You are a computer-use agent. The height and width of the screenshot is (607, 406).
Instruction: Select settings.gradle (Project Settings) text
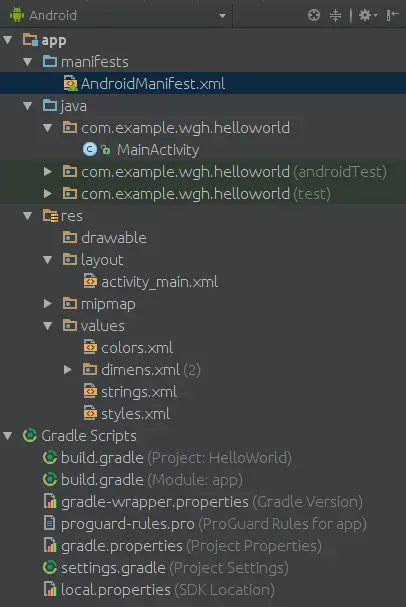coord(175,568)
